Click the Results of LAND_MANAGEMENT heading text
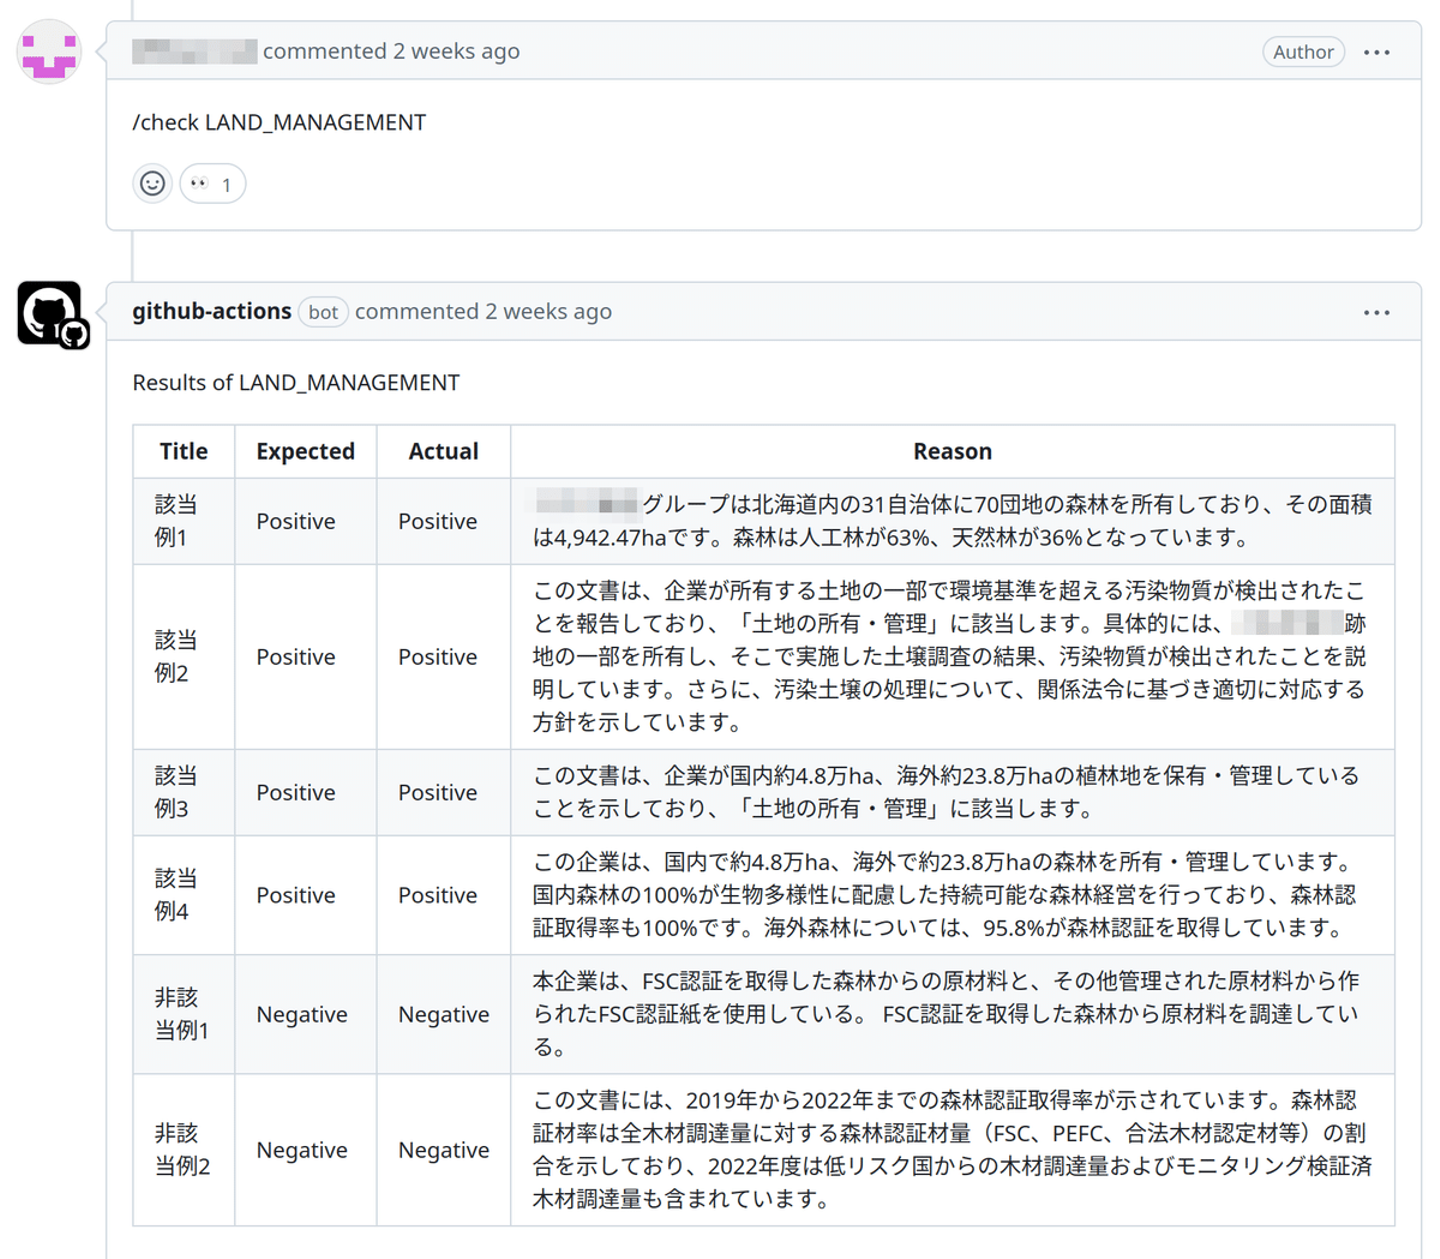1440x1259 pixels. point(296,383)
